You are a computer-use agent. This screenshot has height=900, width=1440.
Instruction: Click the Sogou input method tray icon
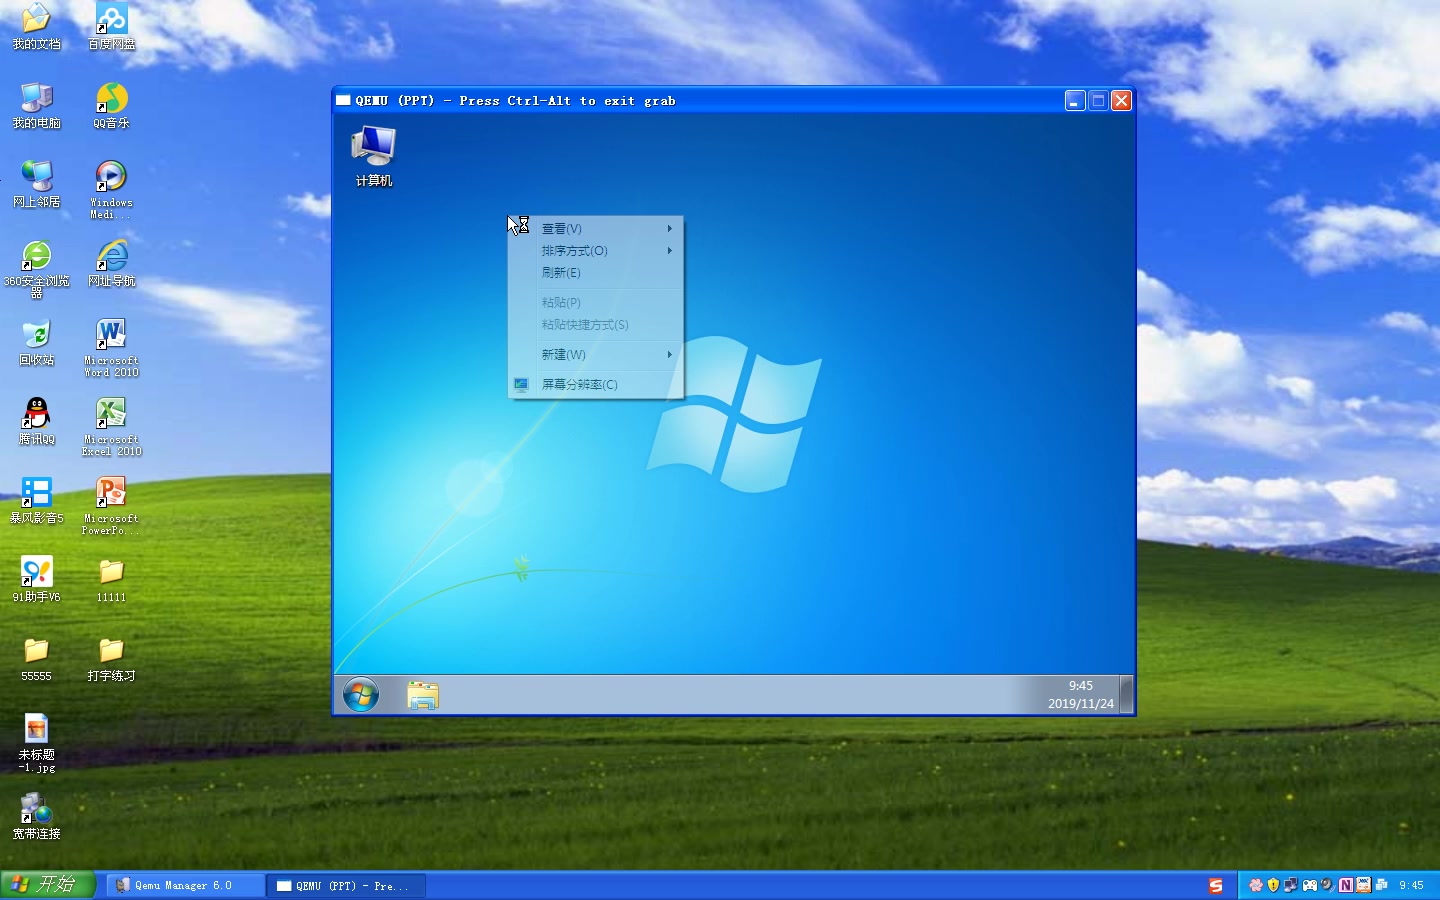pyautogui.click(x=1216, y=885)
